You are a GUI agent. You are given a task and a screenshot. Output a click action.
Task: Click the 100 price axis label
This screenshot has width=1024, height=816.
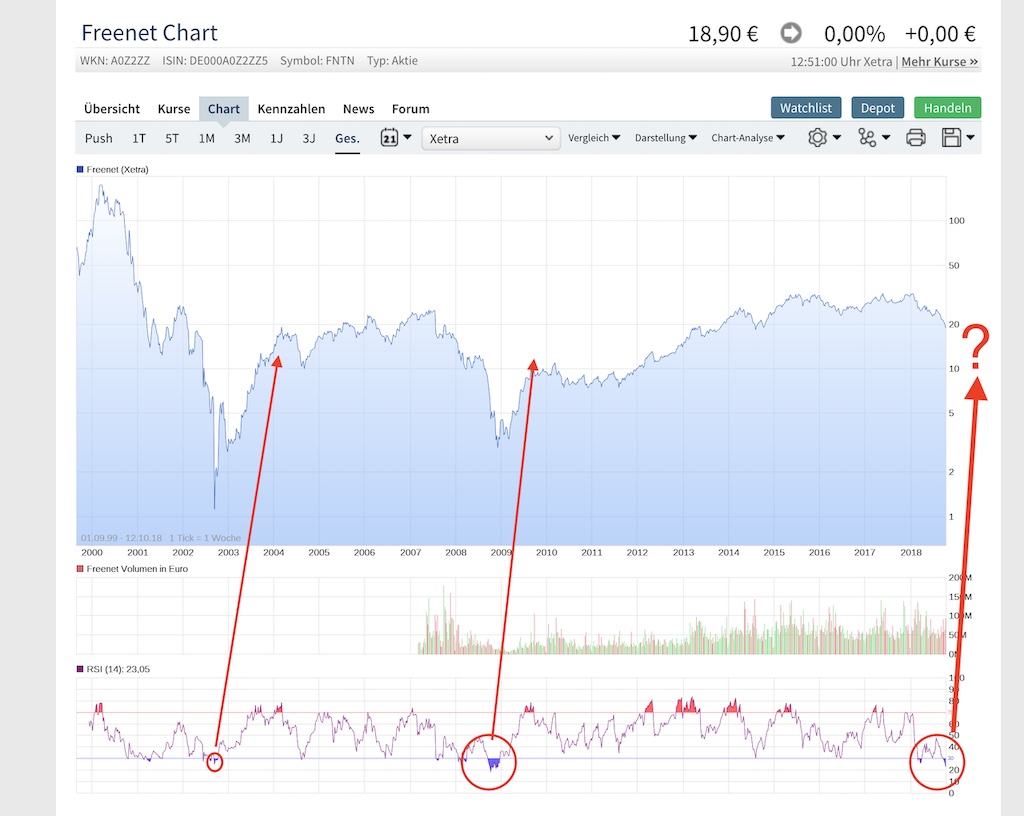click(956, 221)
